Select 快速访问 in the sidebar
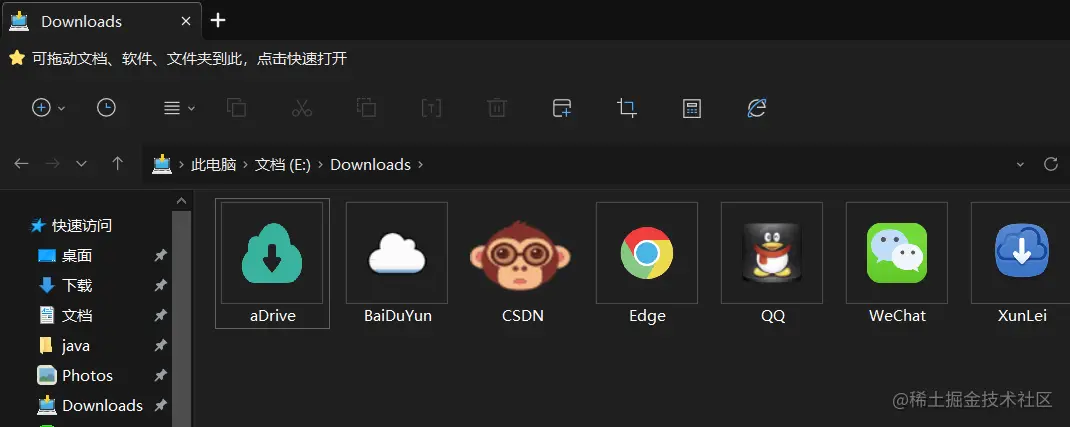 (82, 225)
